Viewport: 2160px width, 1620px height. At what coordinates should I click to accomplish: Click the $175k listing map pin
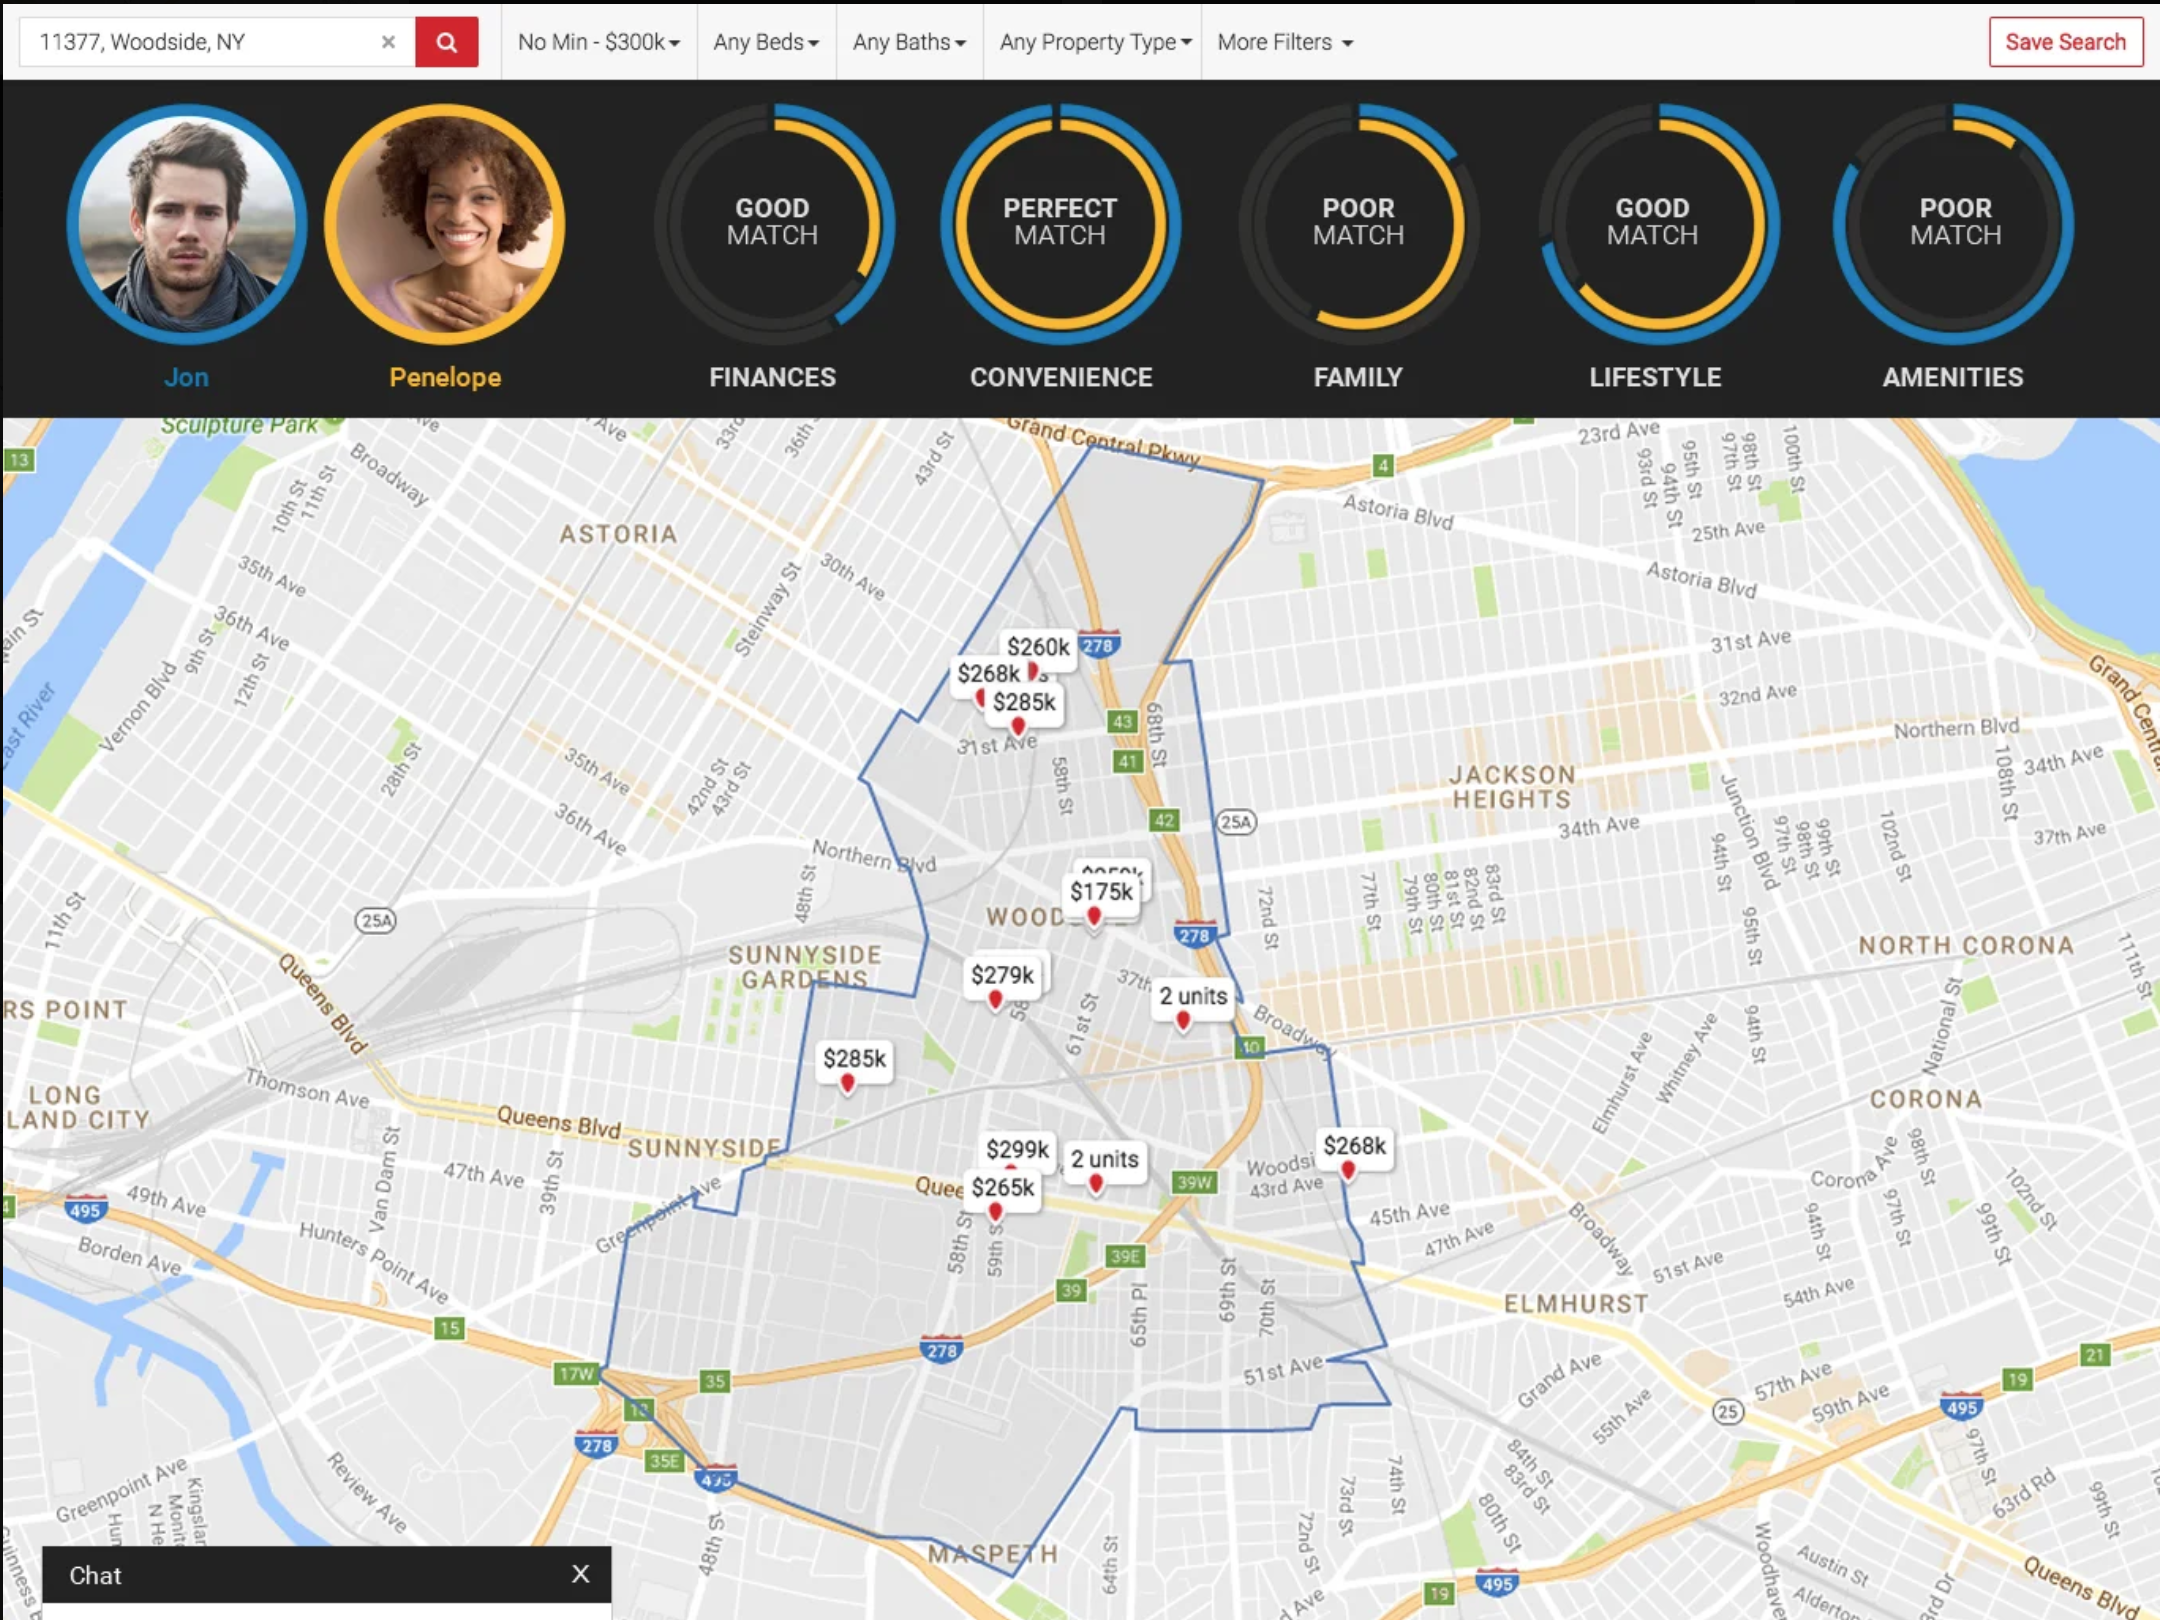coord(1101,892)
